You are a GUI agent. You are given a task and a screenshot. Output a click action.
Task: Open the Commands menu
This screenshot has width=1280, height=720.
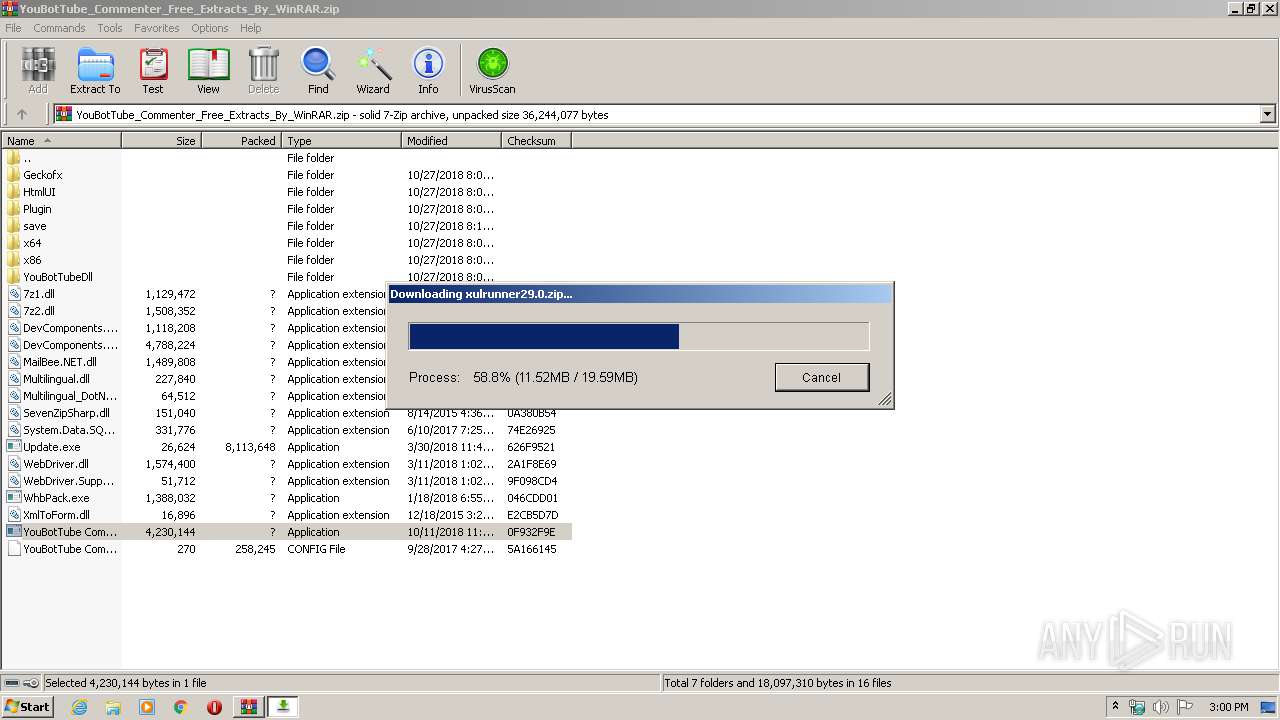[59, 28]
